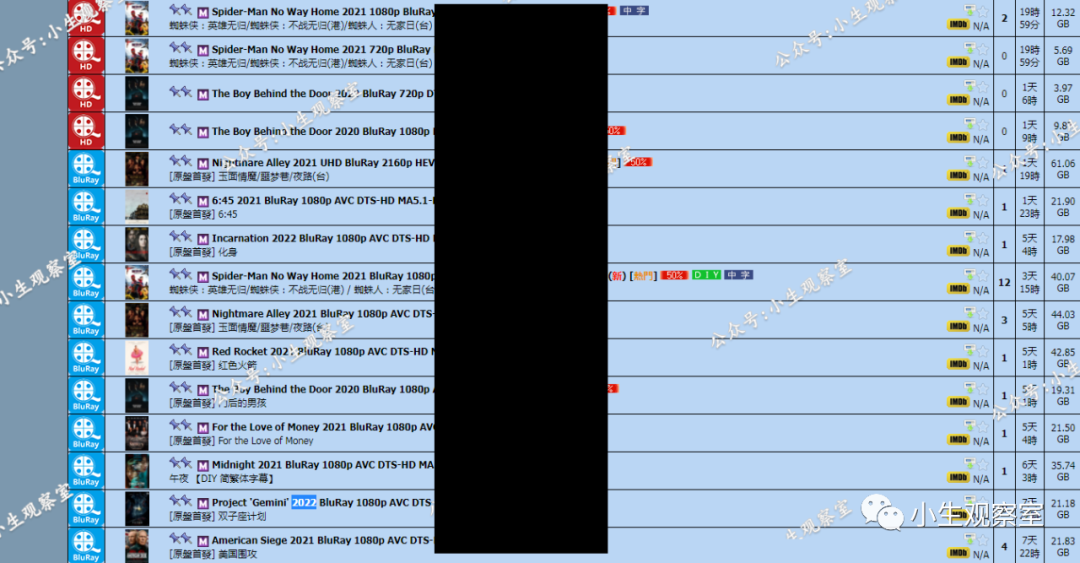Open For the Love of Money 2021 title
Viewport: 1080px width, 563px height.
pos(323,427)
